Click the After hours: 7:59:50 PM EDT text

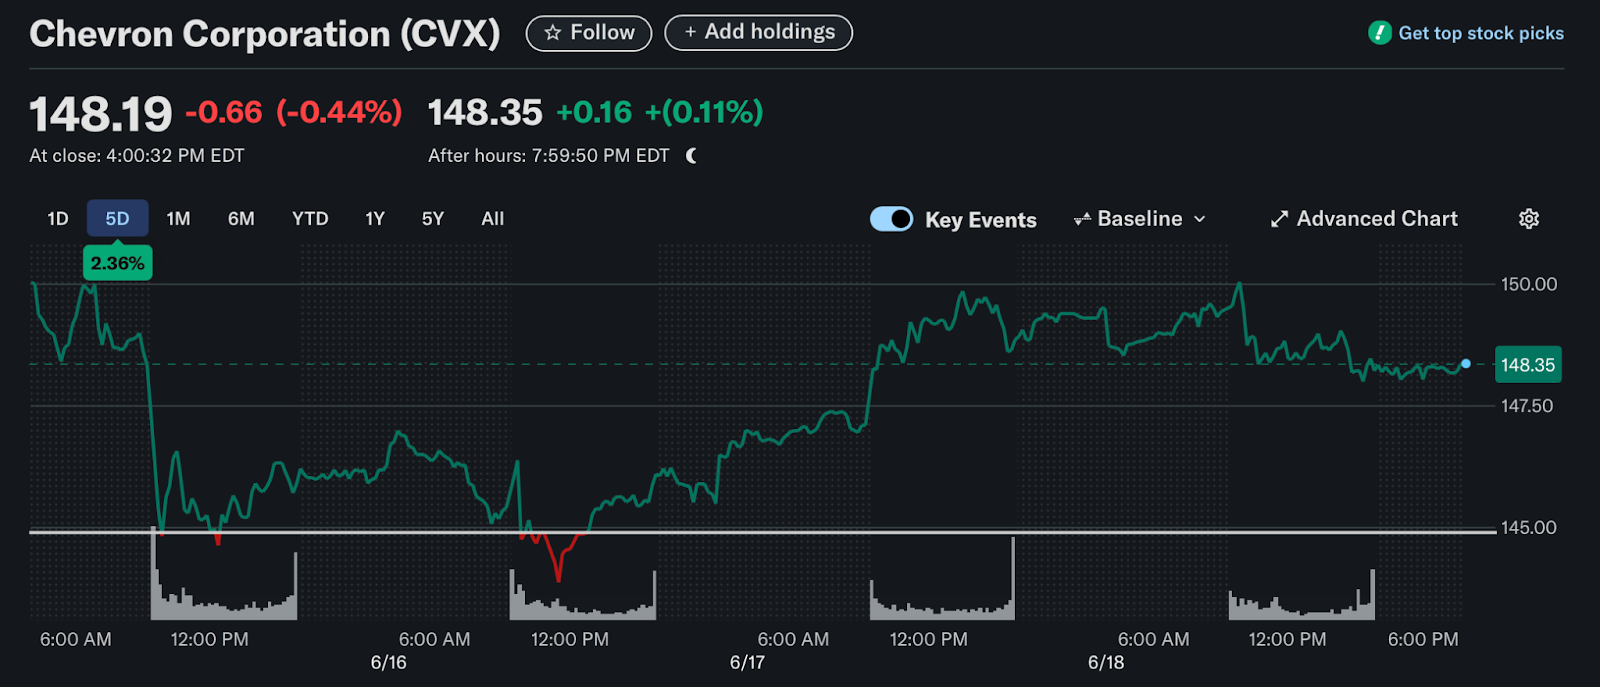coord(549,156)
